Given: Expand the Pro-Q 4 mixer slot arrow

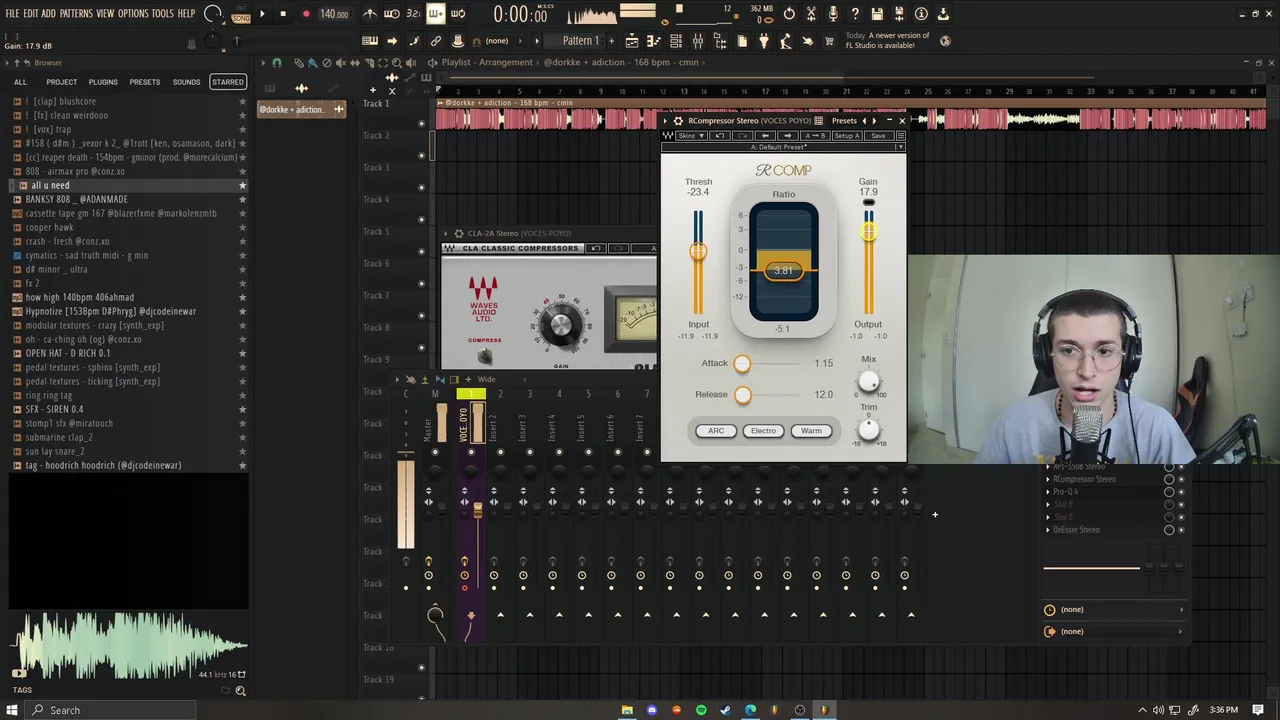Looking at the screenshot, I should 1048,492.
